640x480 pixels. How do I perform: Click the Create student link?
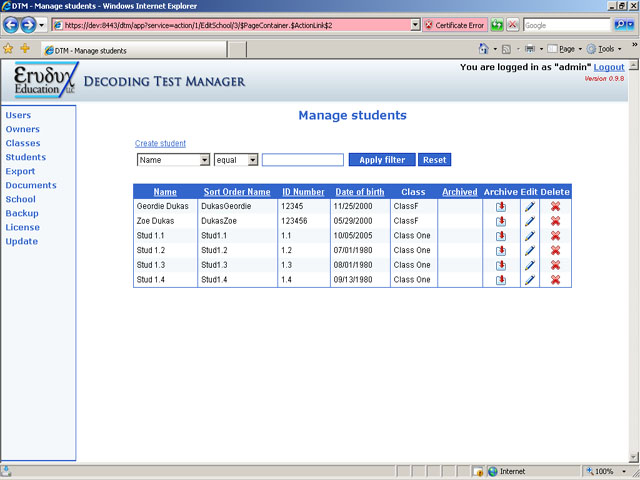coord(160,143)
